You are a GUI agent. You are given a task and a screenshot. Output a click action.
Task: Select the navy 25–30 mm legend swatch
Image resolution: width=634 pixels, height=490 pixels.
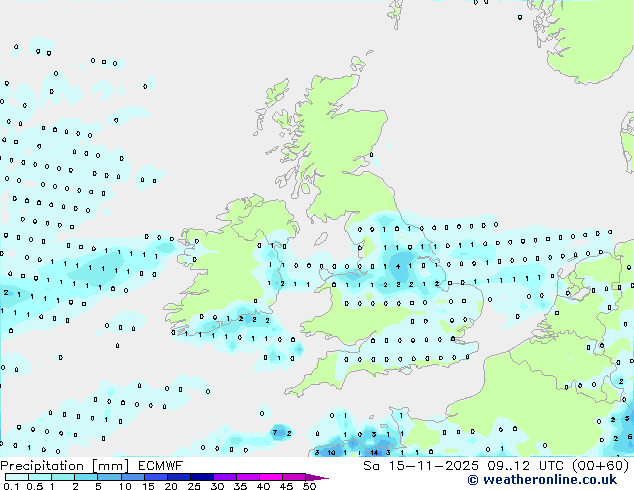(x=201, y=477)
